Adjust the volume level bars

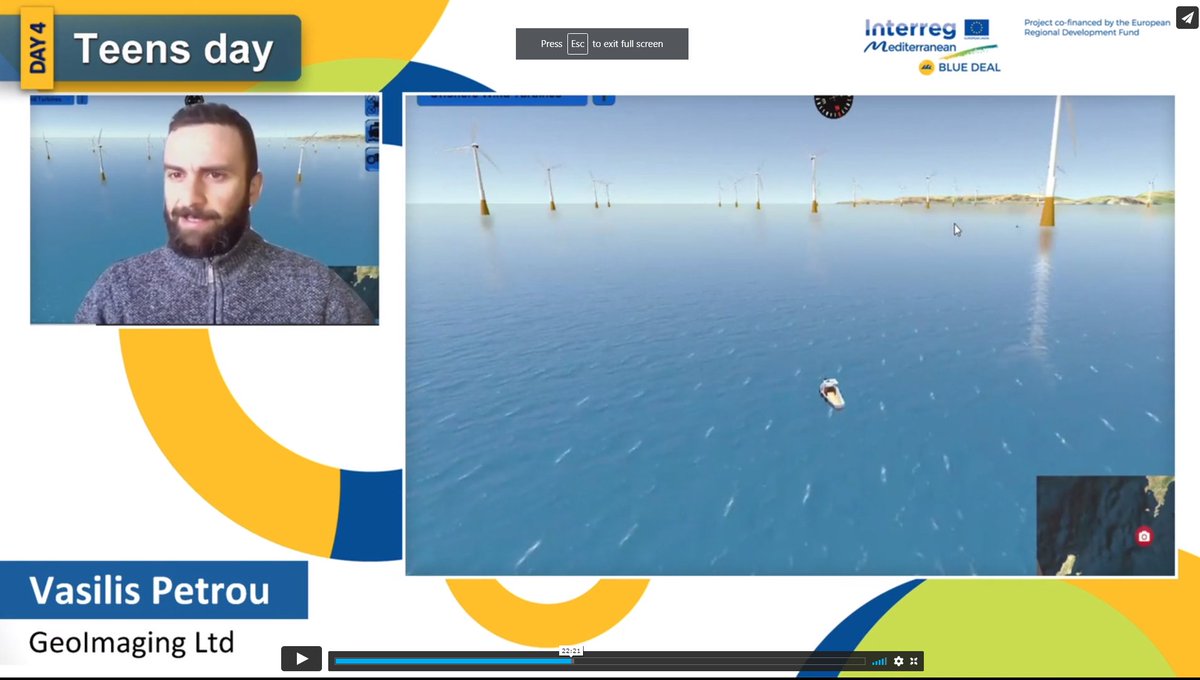click(879, 661)
